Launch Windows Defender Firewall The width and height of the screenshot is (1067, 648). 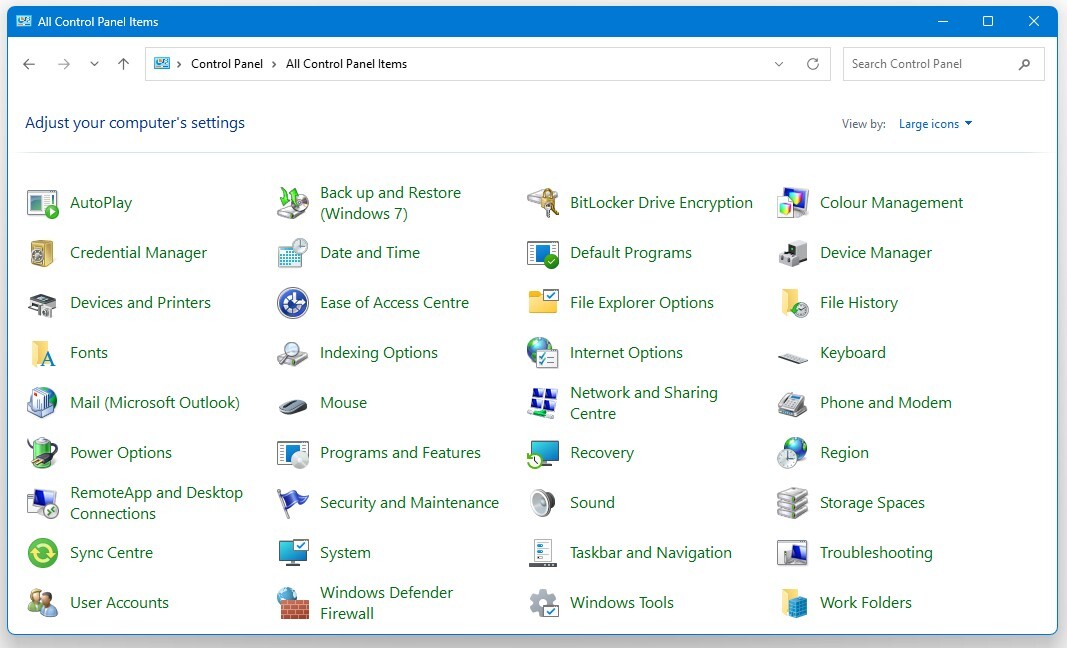(386, 602)
